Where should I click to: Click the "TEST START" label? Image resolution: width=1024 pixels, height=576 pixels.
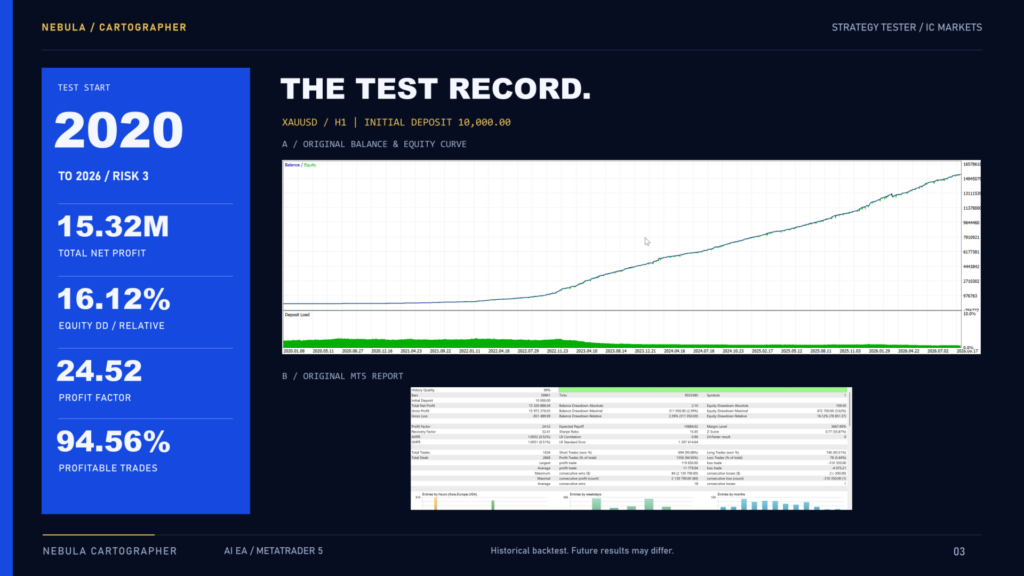pyautogui.click(x=84, y=88)
